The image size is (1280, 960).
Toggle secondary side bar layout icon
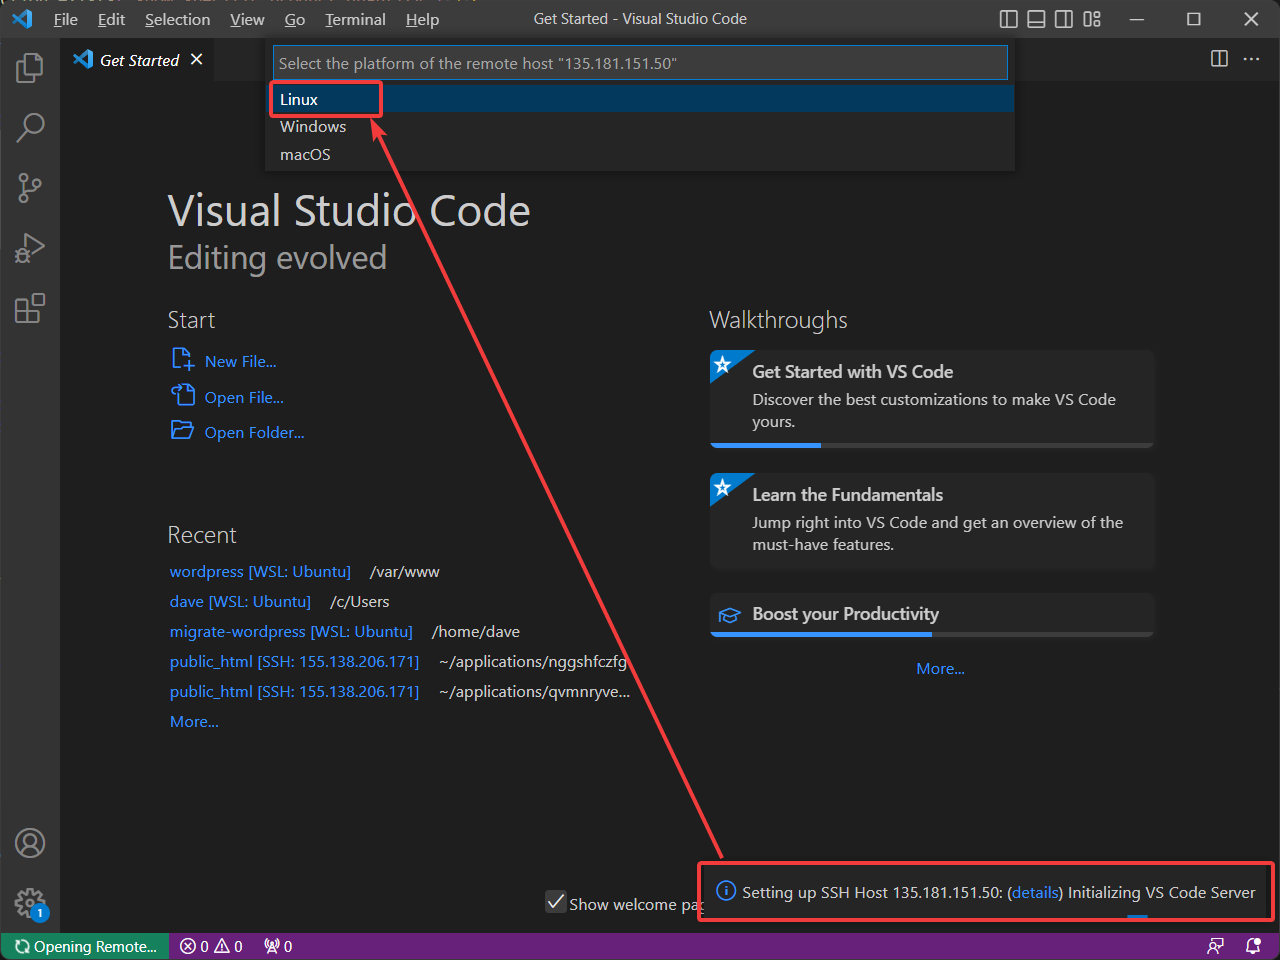[1064, 19]
